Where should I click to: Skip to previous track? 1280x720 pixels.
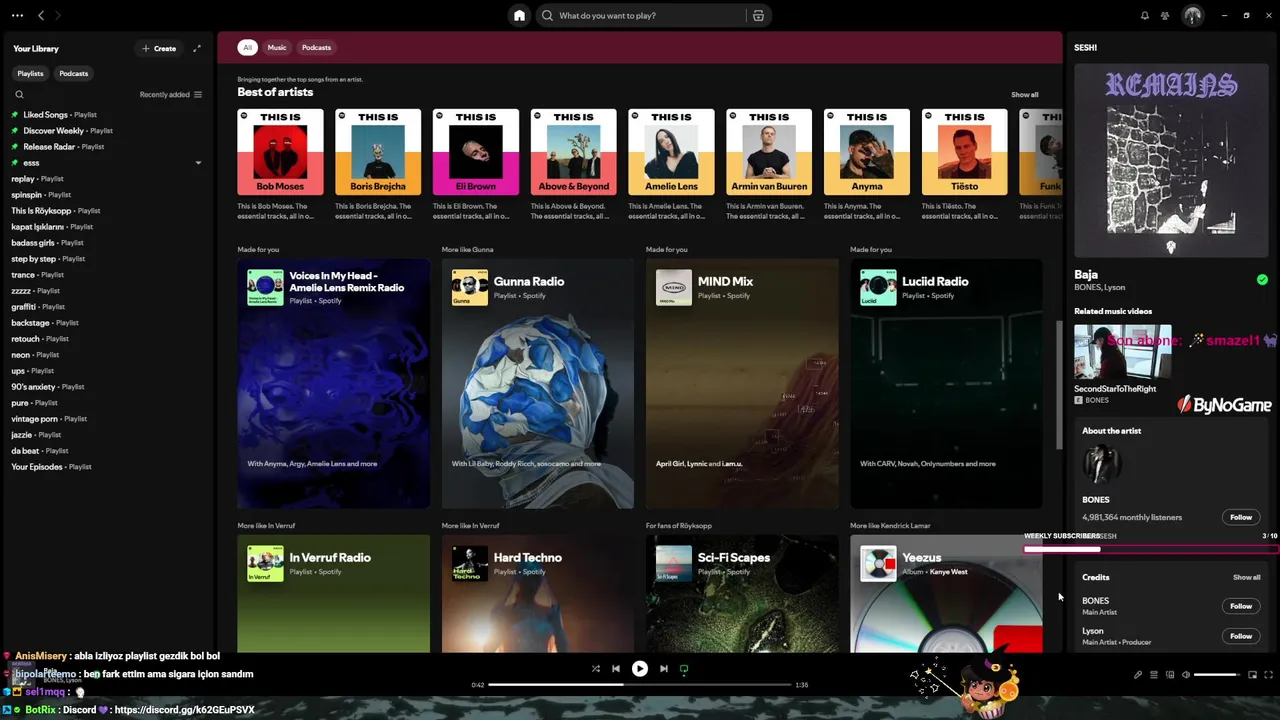pyautogui.click(x=616, y=669)
